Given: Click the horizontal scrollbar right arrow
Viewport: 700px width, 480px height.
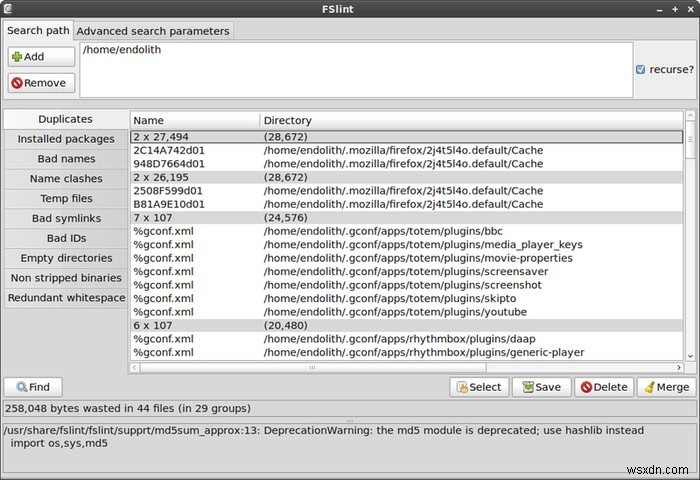Looking at the screenshot, I should coord(679,367).
